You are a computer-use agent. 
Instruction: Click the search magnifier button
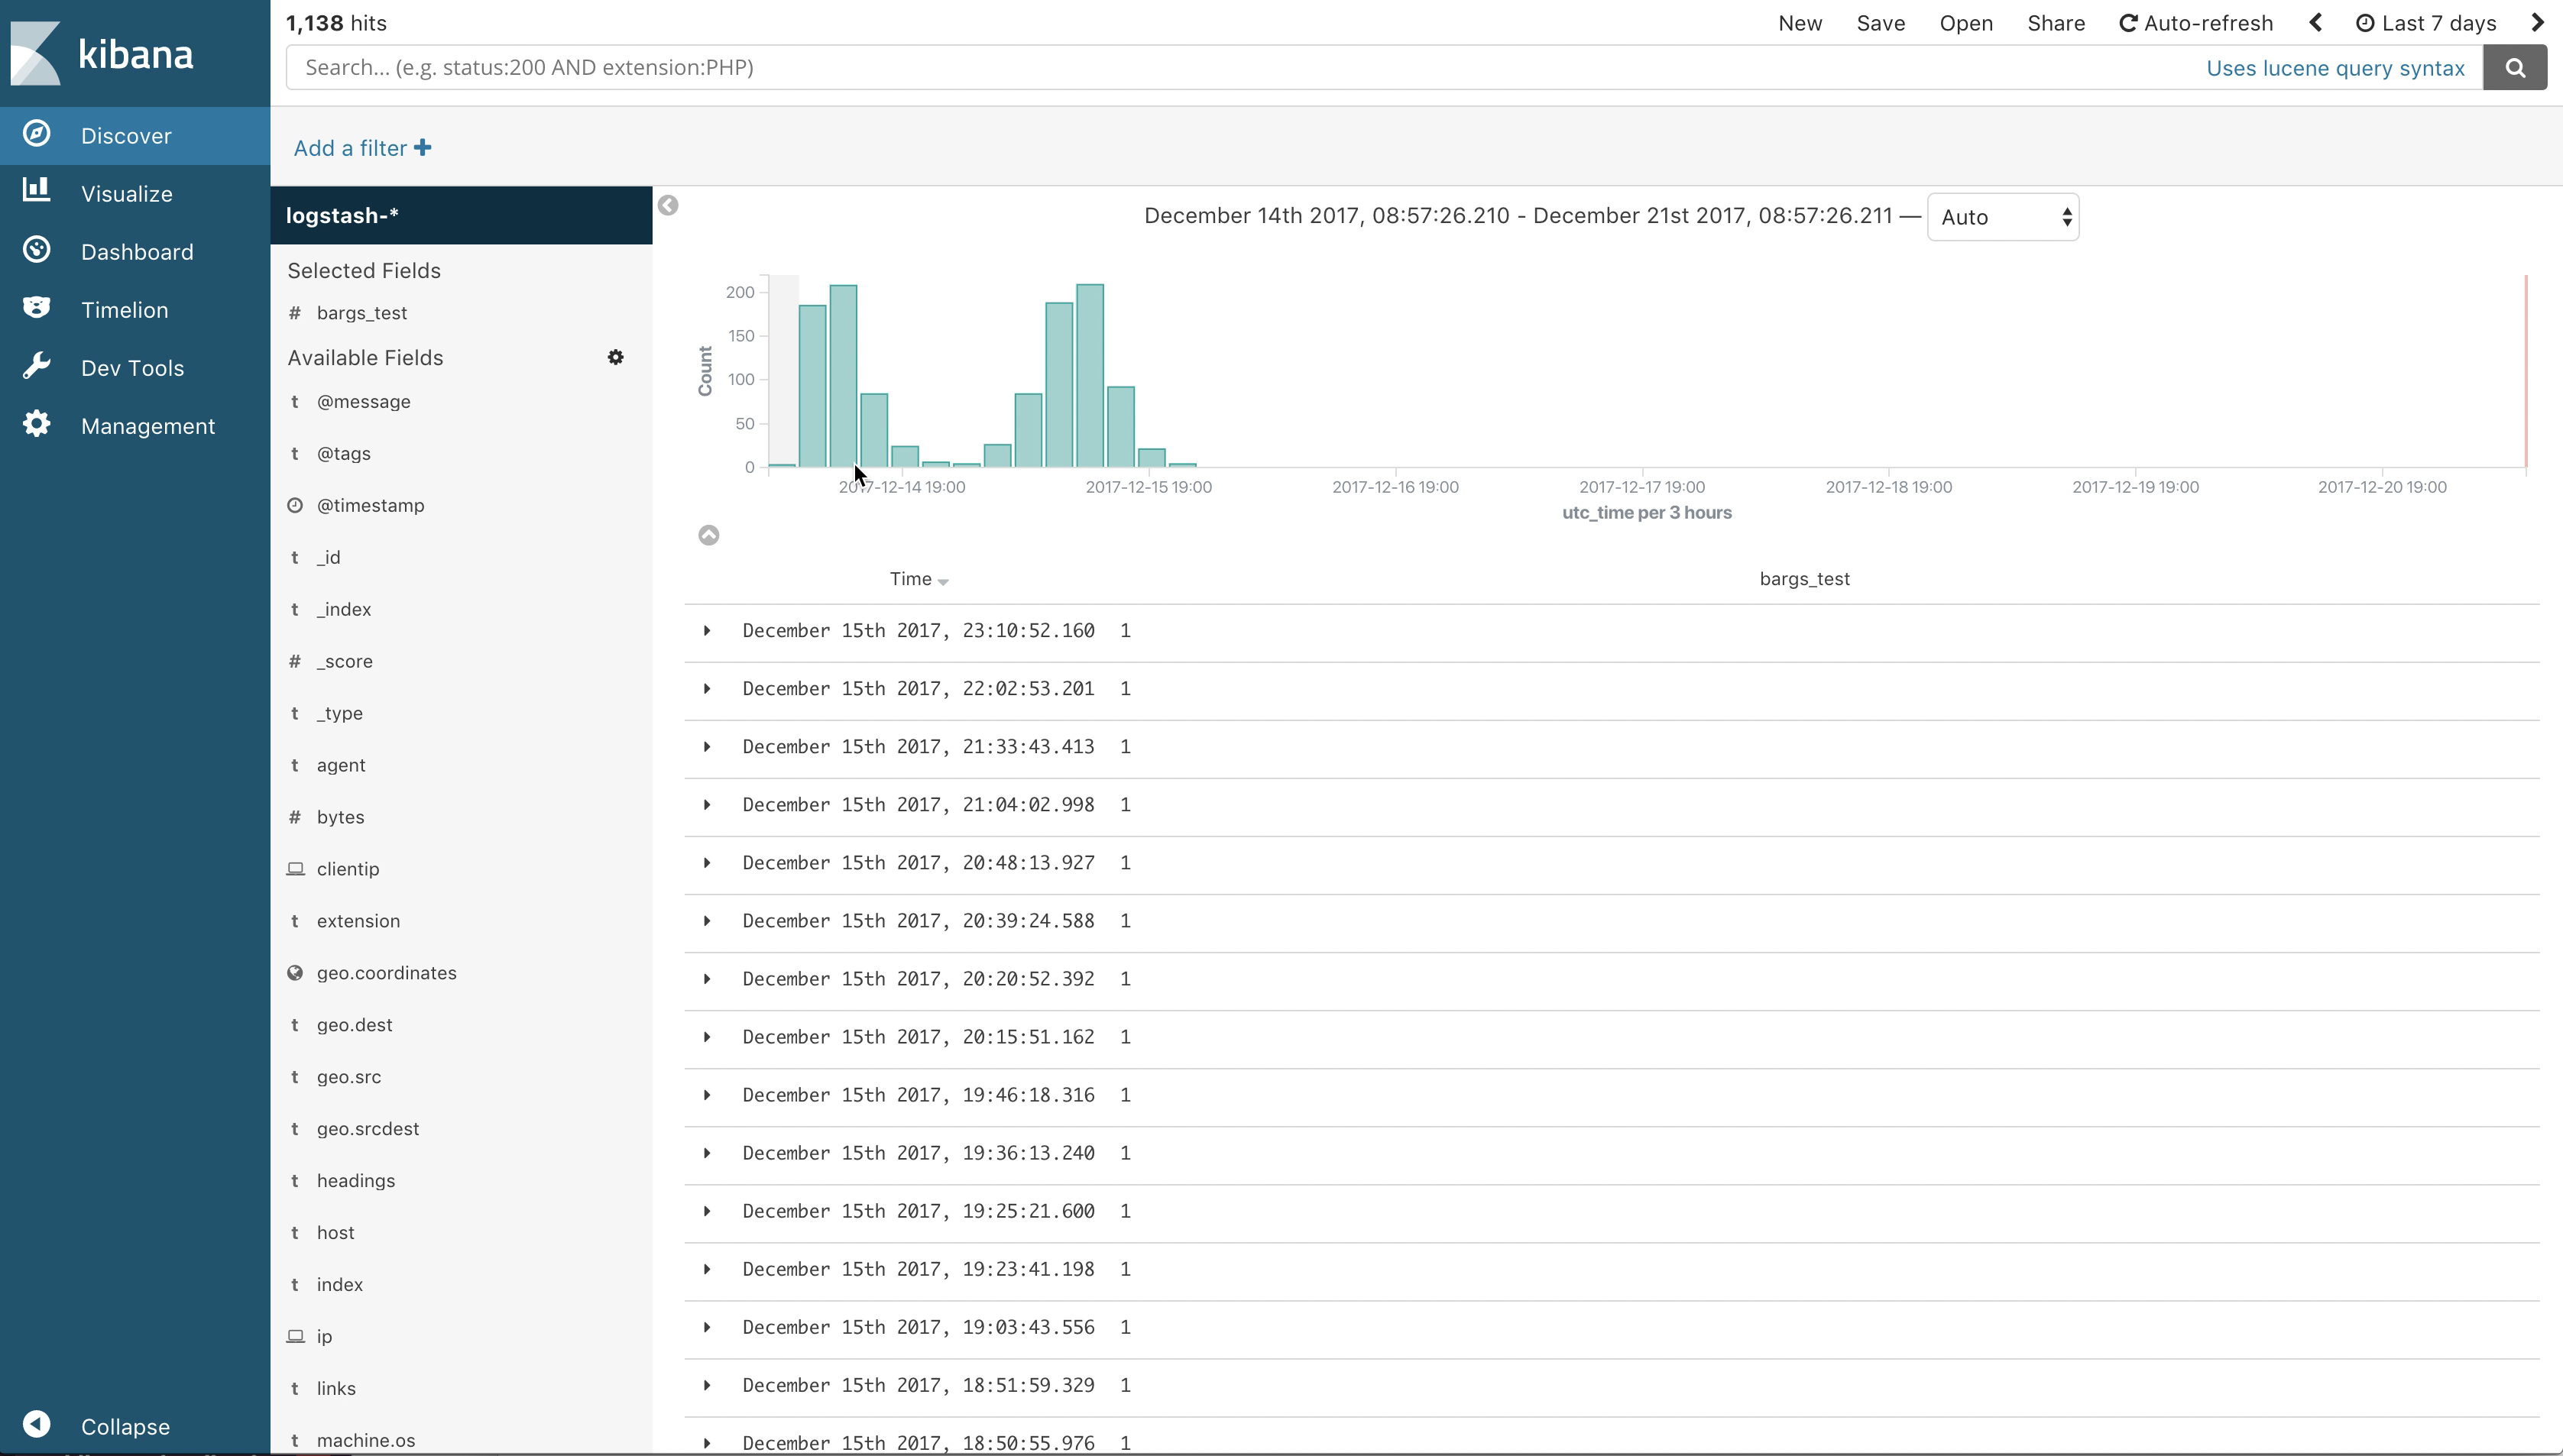coord(2516,67)
